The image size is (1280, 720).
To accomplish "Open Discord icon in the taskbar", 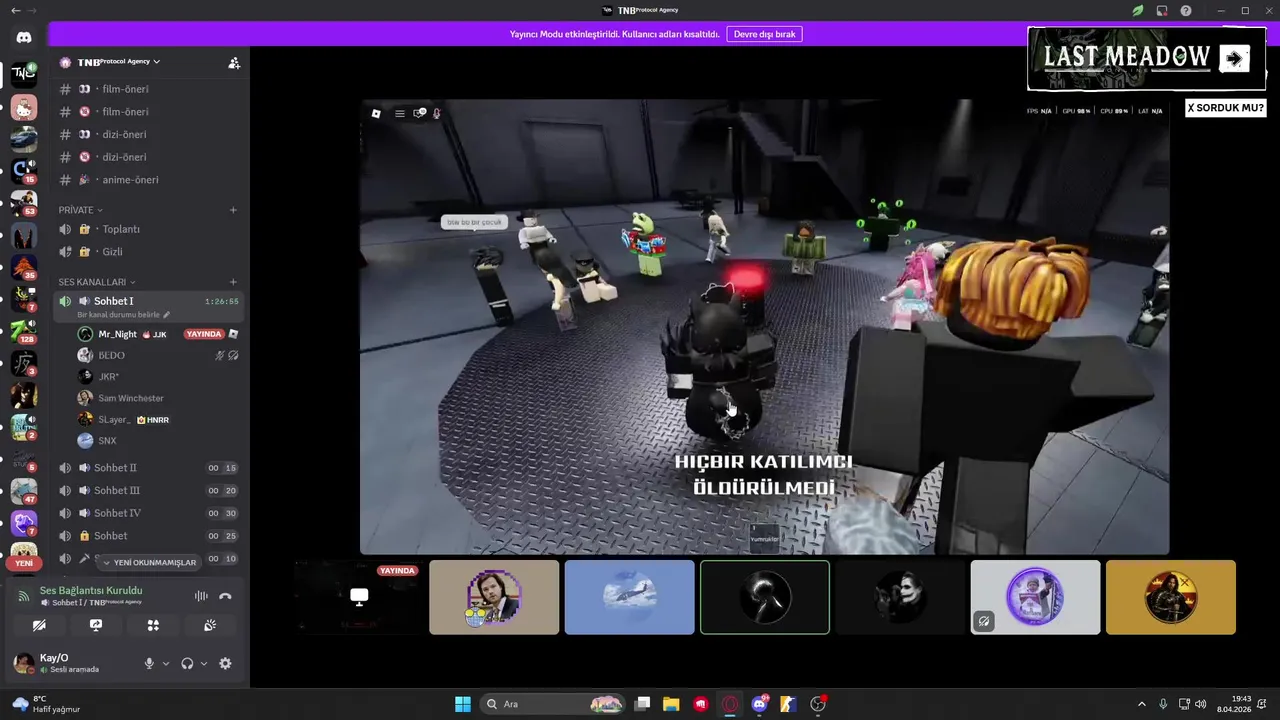I will tap(759, 704).
